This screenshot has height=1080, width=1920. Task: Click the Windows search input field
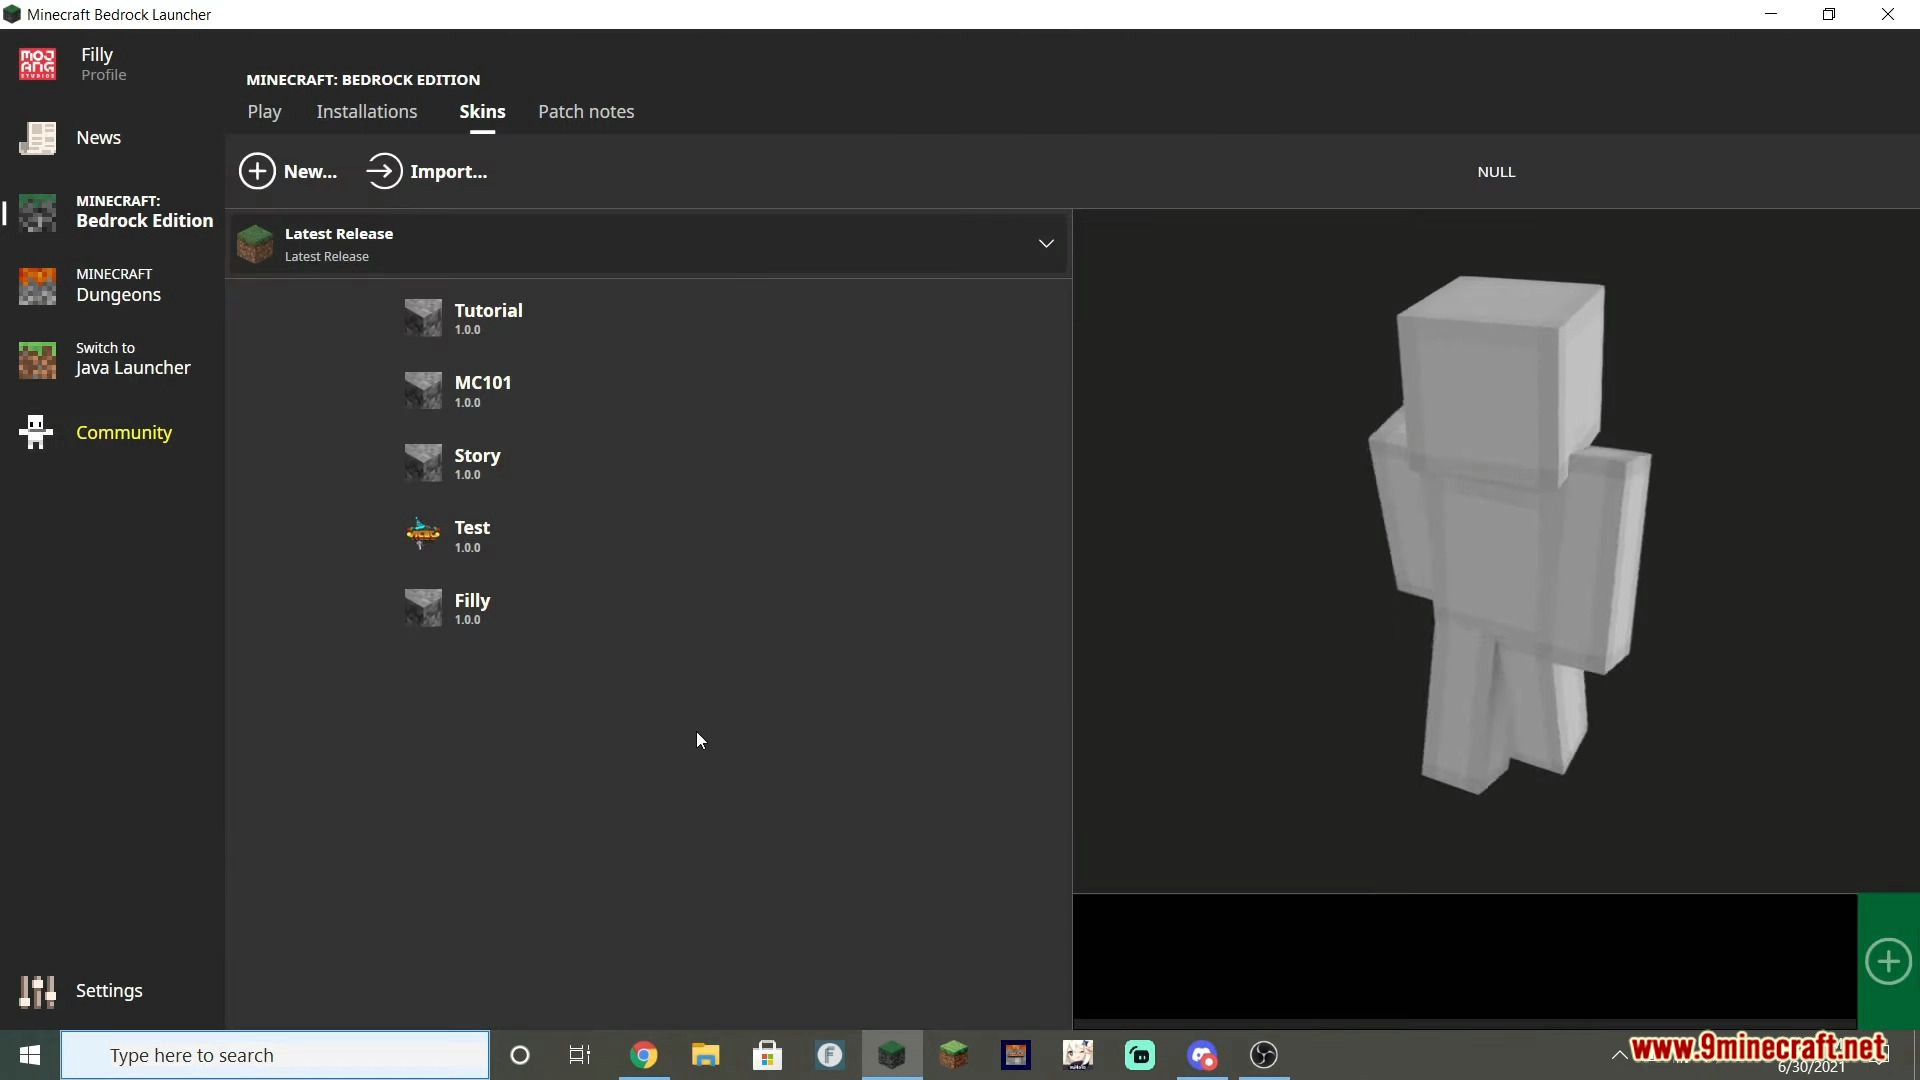[274, 1054]
